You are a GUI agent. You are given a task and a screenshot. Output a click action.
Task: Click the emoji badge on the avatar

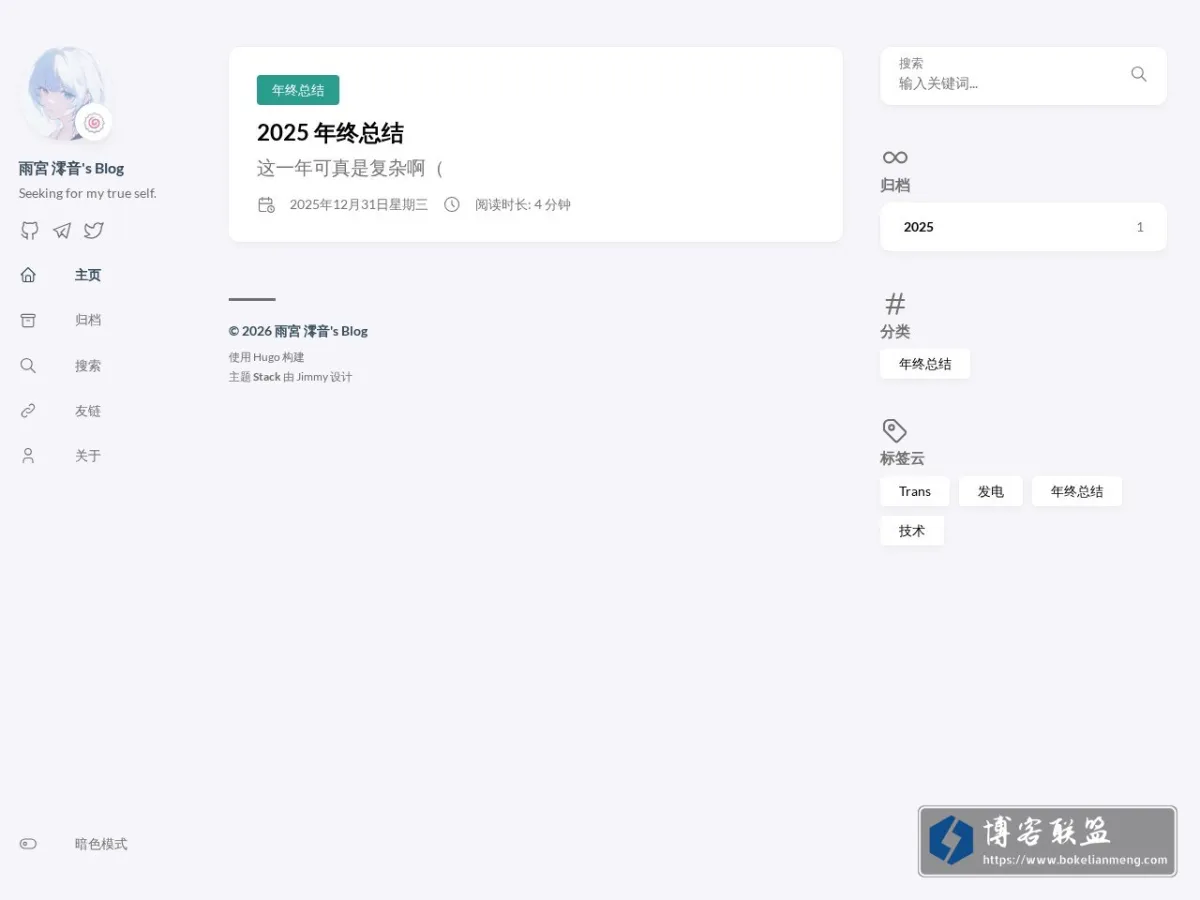pos(94,123)
